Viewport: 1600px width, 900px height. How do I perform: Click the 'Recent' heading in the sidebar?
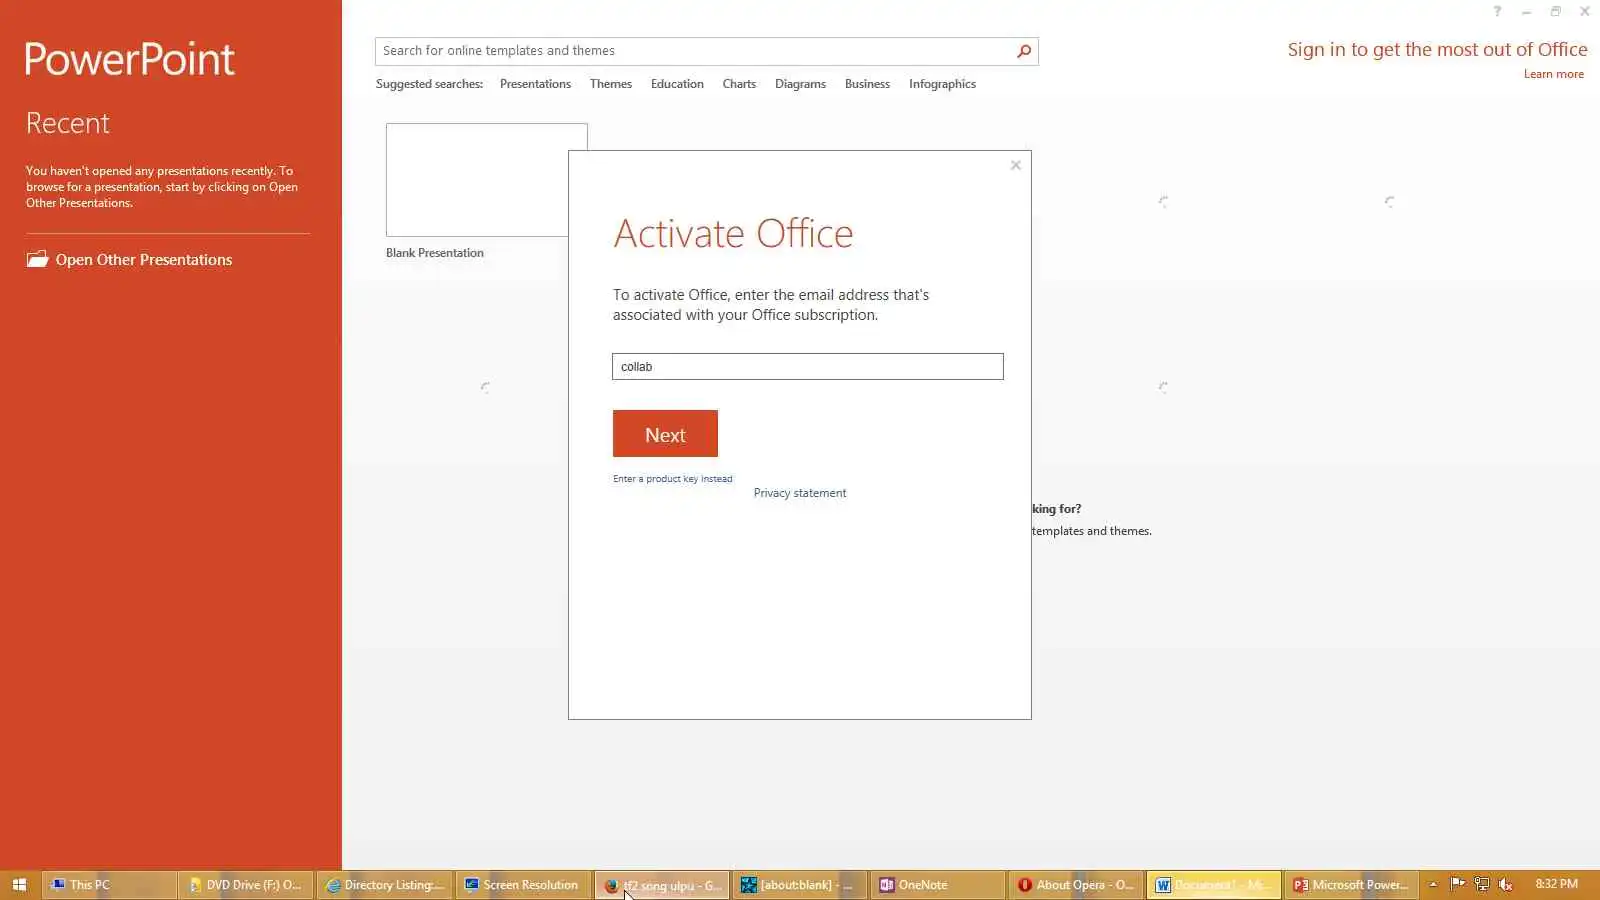pos(68,123)
